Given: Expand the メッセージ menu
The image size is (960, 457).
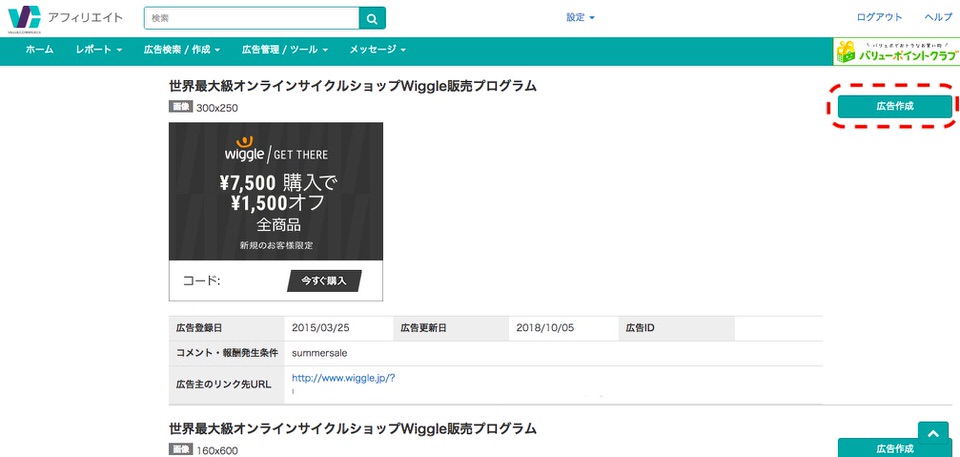Looking at the screenshot, I should pos(377,50).
